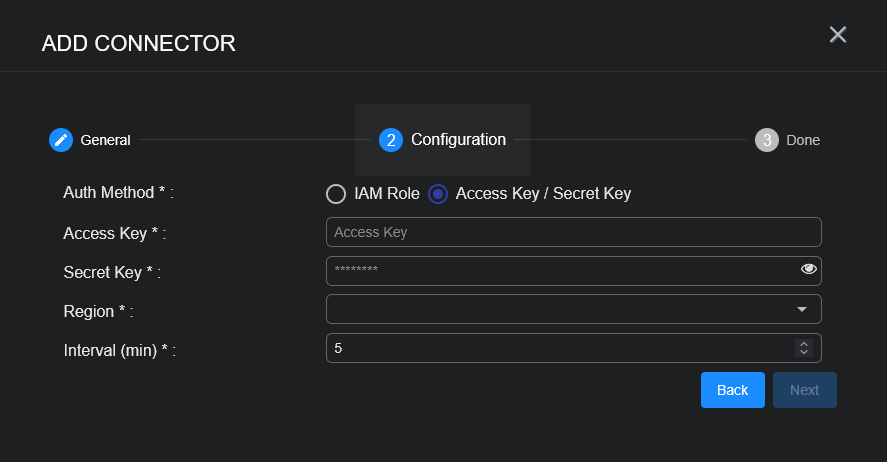Click the number 3 step circle
Screen dimensions: 887x462
coord(767,140)
